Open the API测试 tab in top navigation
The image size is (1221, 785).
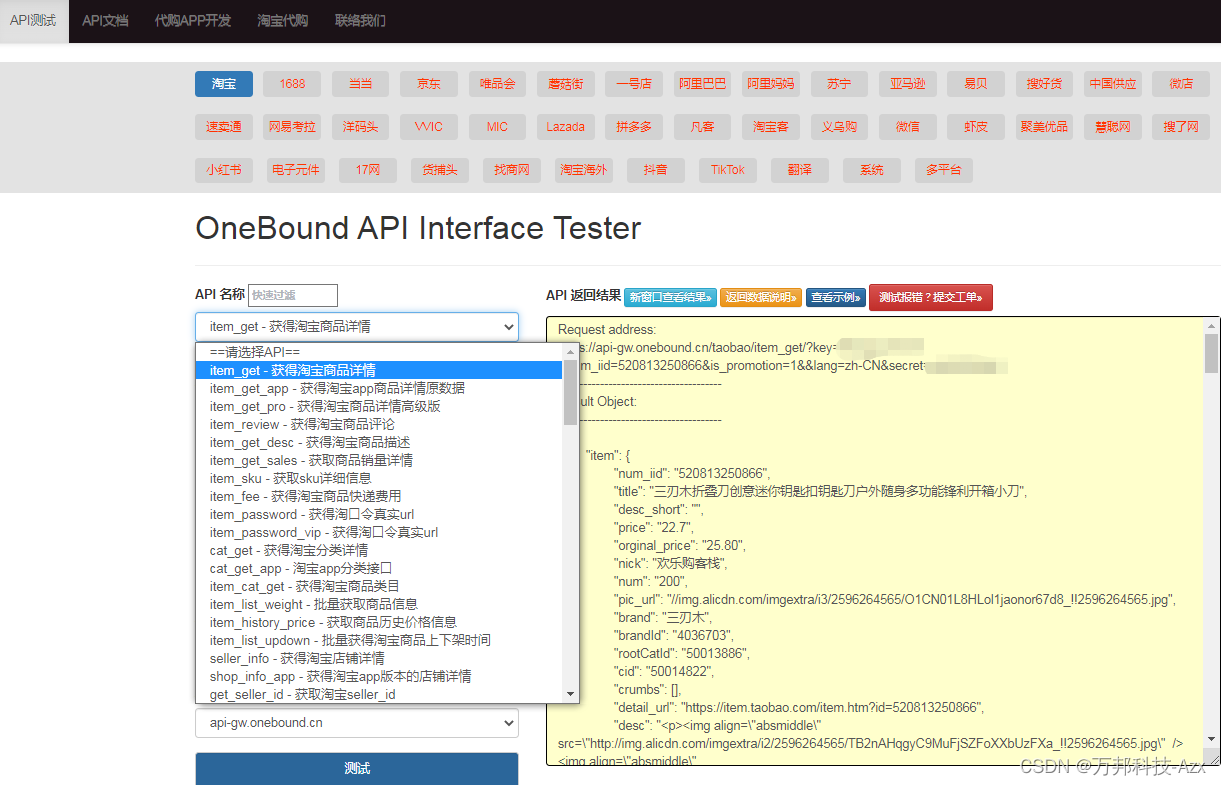34,21
